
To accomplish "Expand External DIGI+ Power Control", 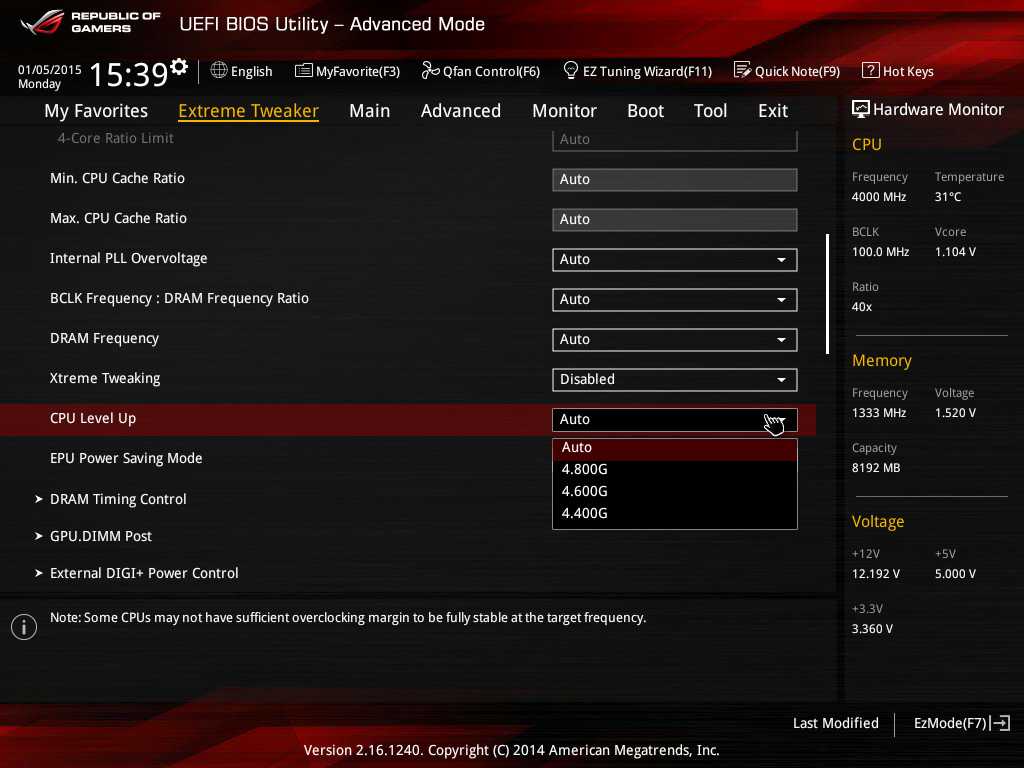I will click(x=144, y=573).
